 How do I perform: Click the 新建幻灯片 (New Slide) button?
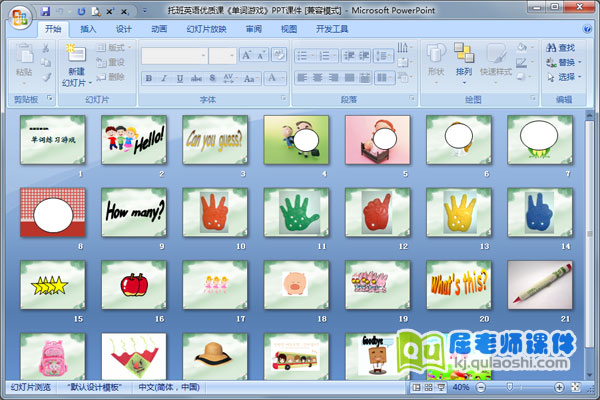point(76,64)
